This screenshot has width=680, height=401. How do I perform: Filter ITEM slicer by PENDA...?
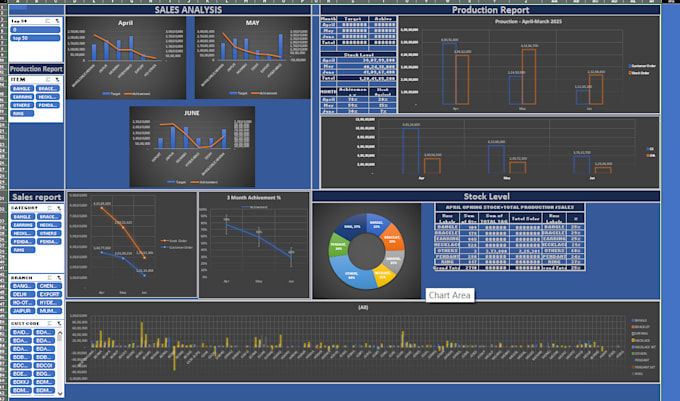pos(48,105)
